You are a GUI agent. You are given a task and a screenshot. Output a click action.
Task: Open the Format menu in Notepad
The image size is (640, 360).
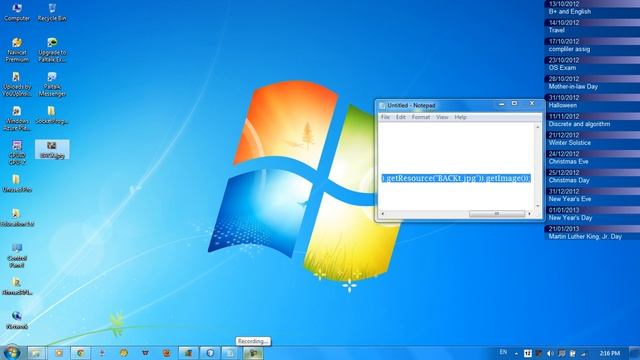click(420, 117)
